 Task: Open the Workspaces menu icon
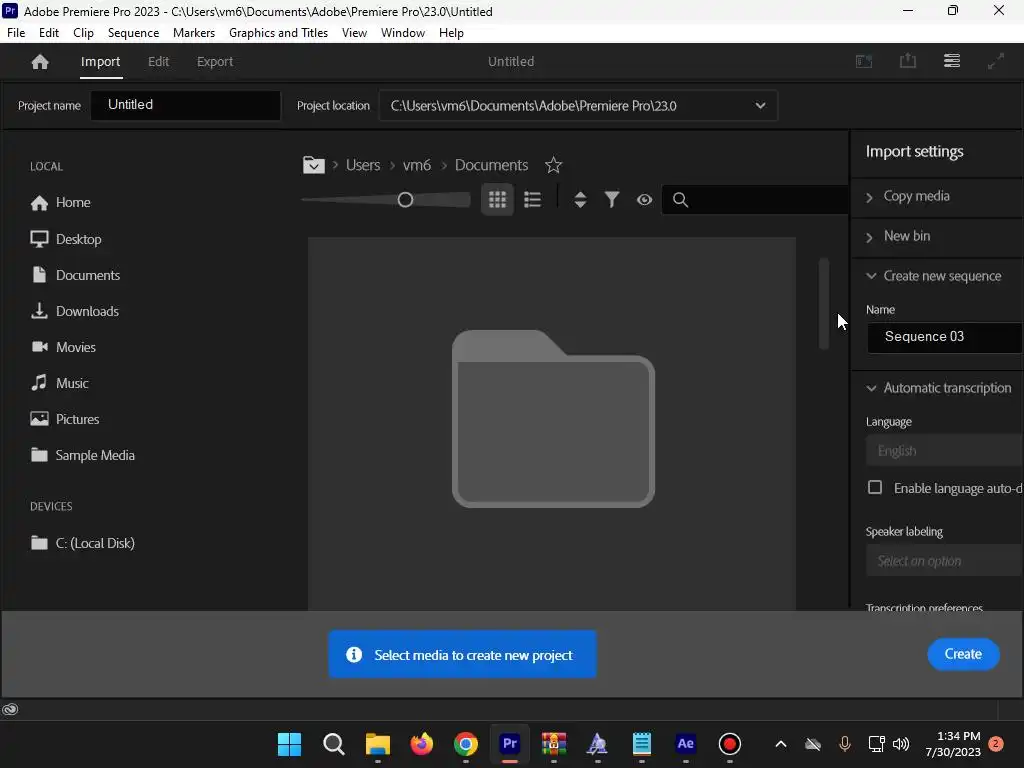point(952,61)
